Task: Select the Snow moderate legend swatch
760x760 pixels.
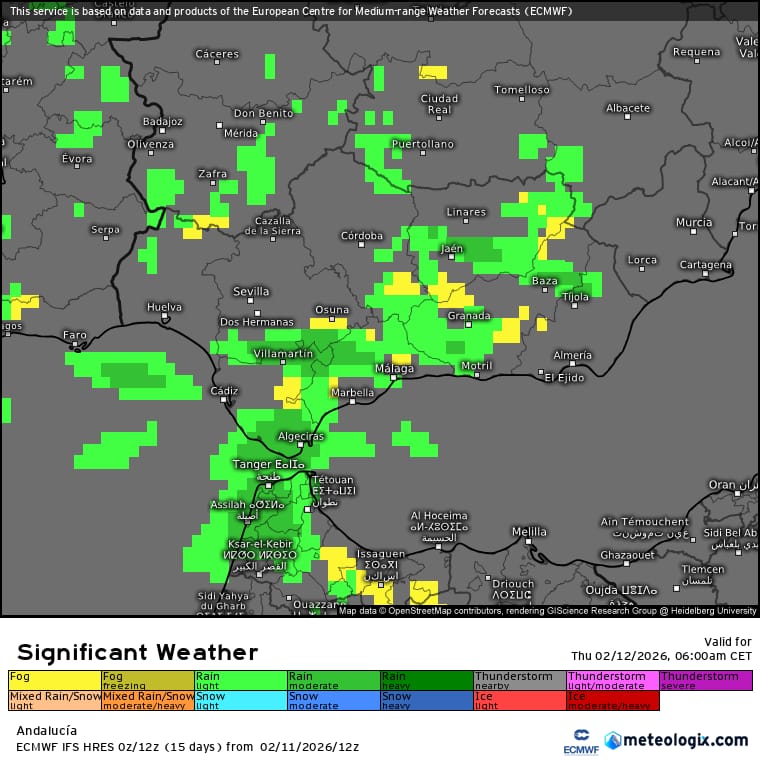Action: pos(333,700)
